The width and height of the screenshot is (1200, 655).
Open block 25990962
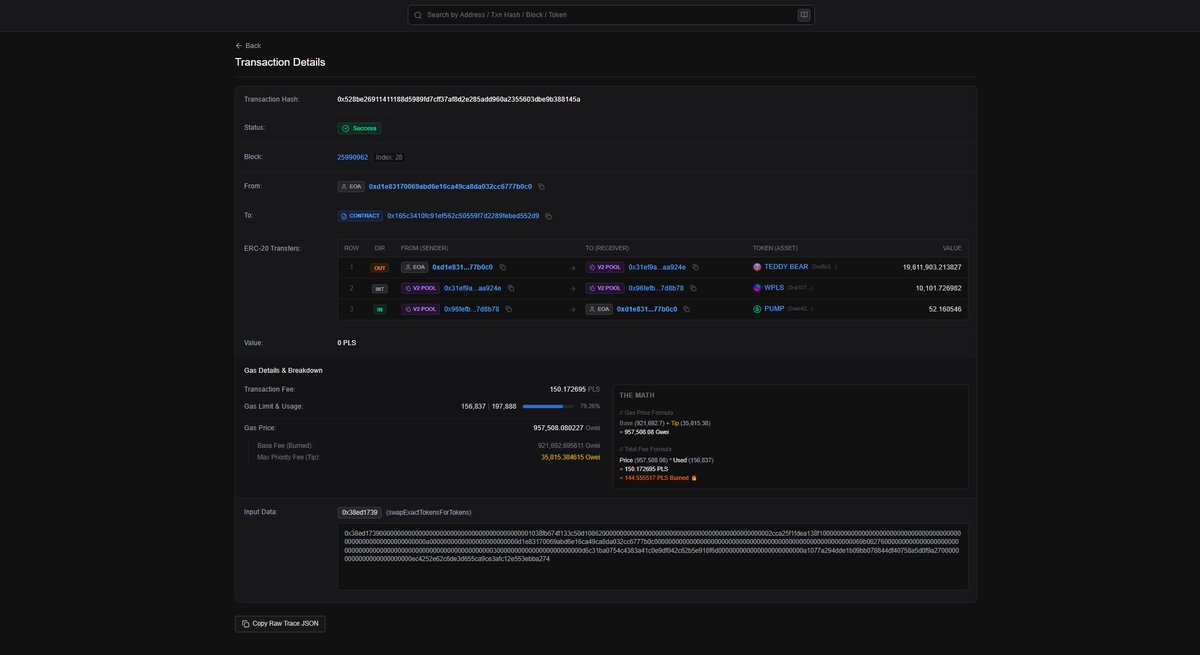click(x=351, y=157)
